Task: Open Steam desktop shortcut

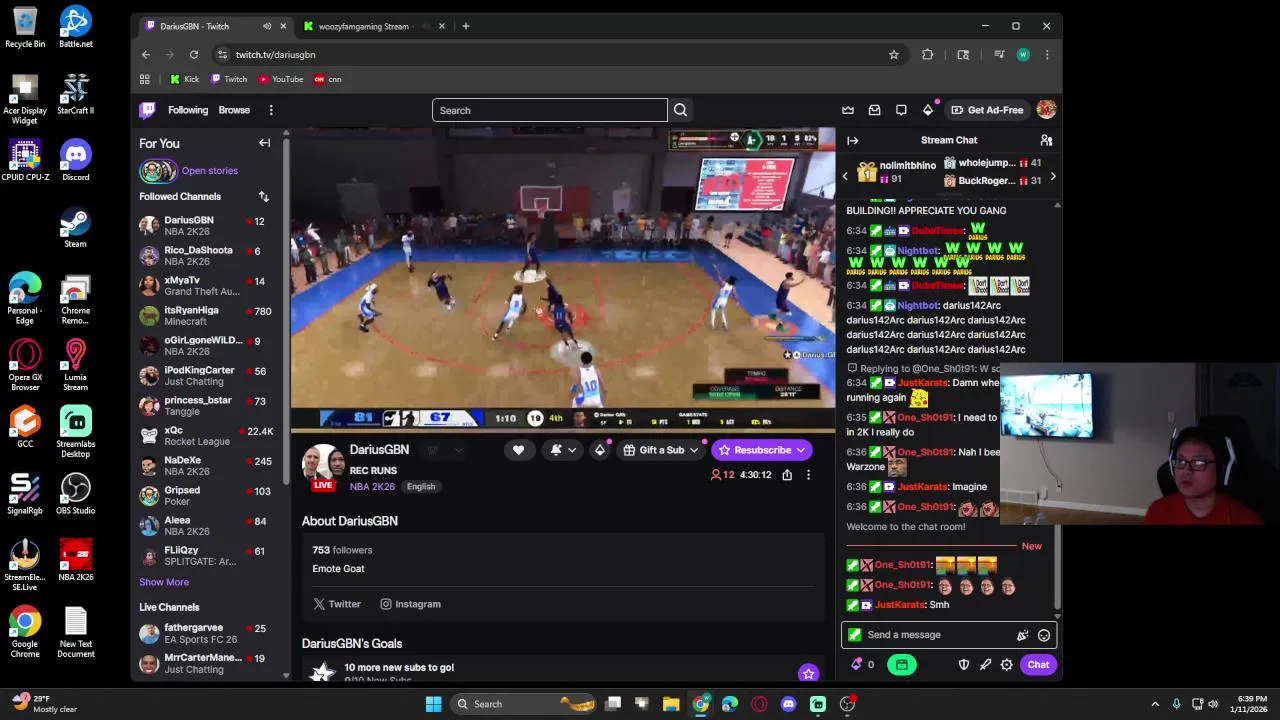Action: (x=76, y=227)
